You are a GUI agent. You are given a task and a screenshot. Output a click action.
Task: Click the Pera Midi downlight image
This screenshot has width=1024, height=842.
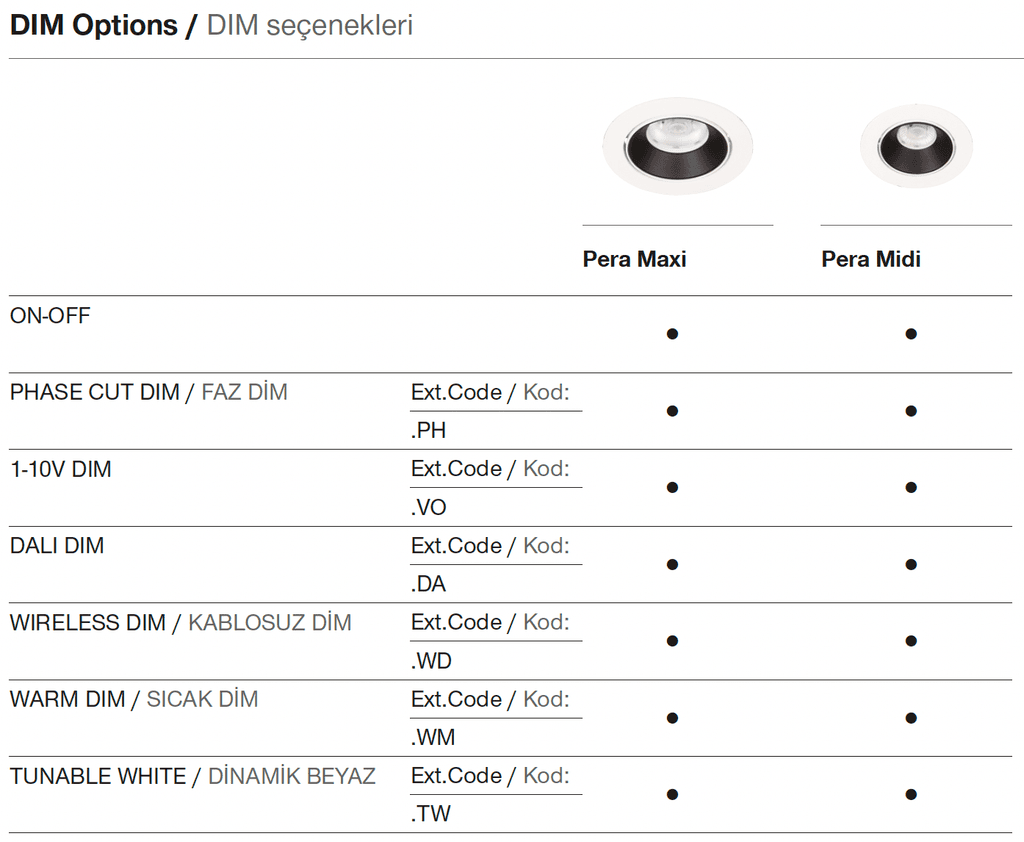[916, 146]
